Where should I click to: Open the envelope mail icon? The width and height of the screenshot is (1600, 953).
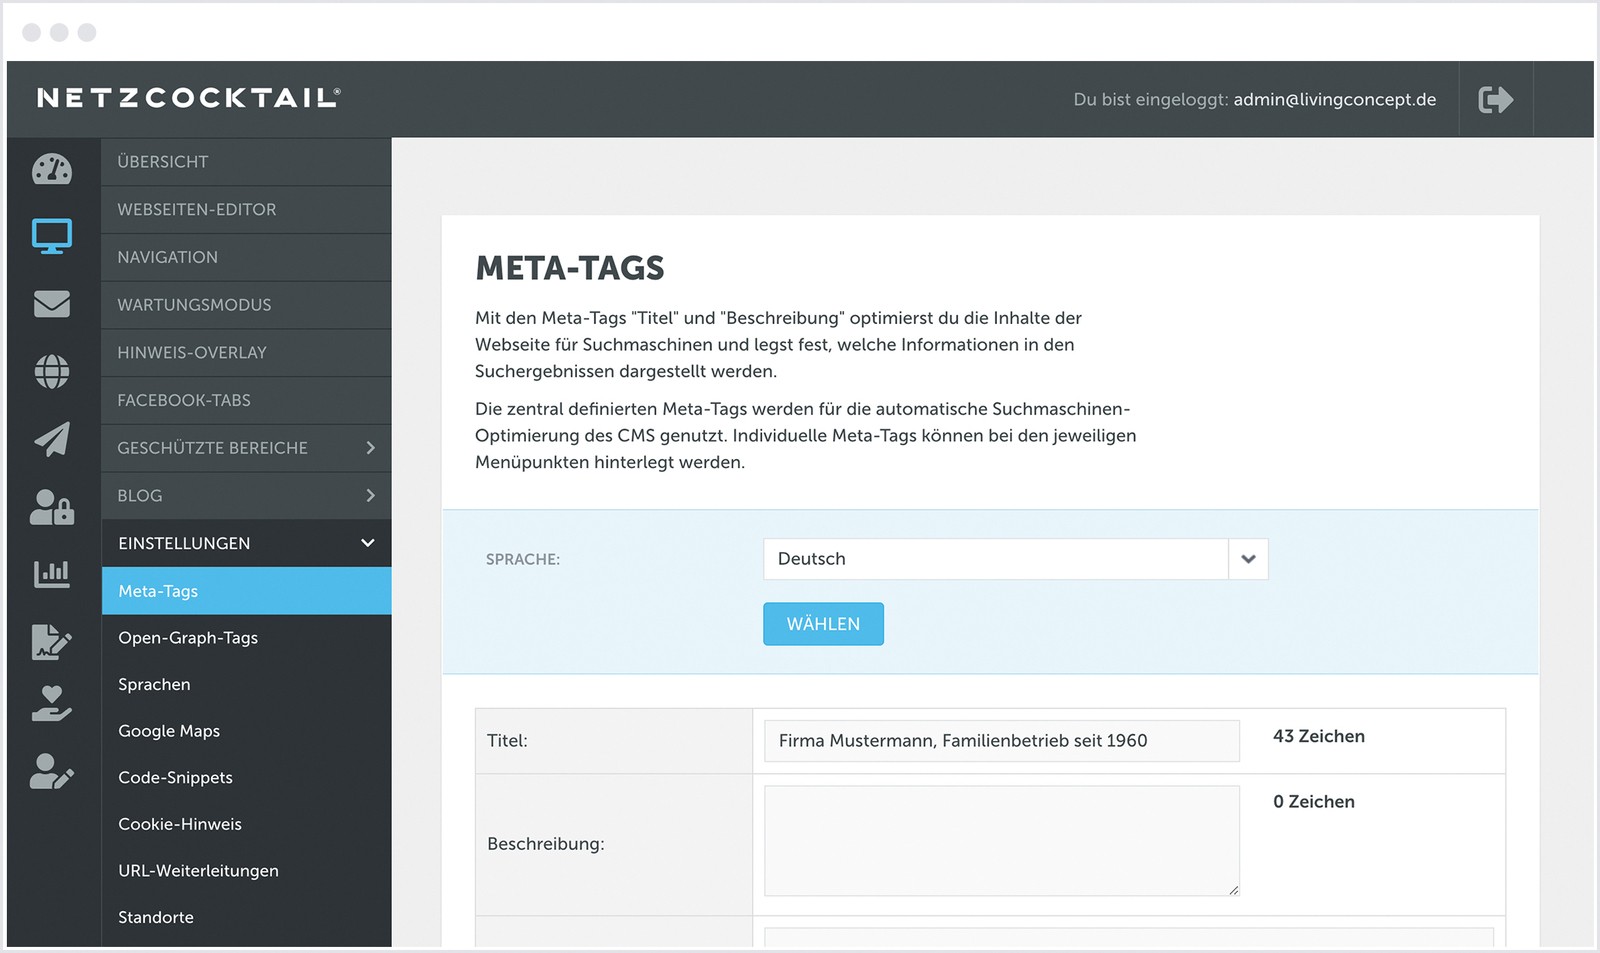pyautogui.click(x=52, y=304)
